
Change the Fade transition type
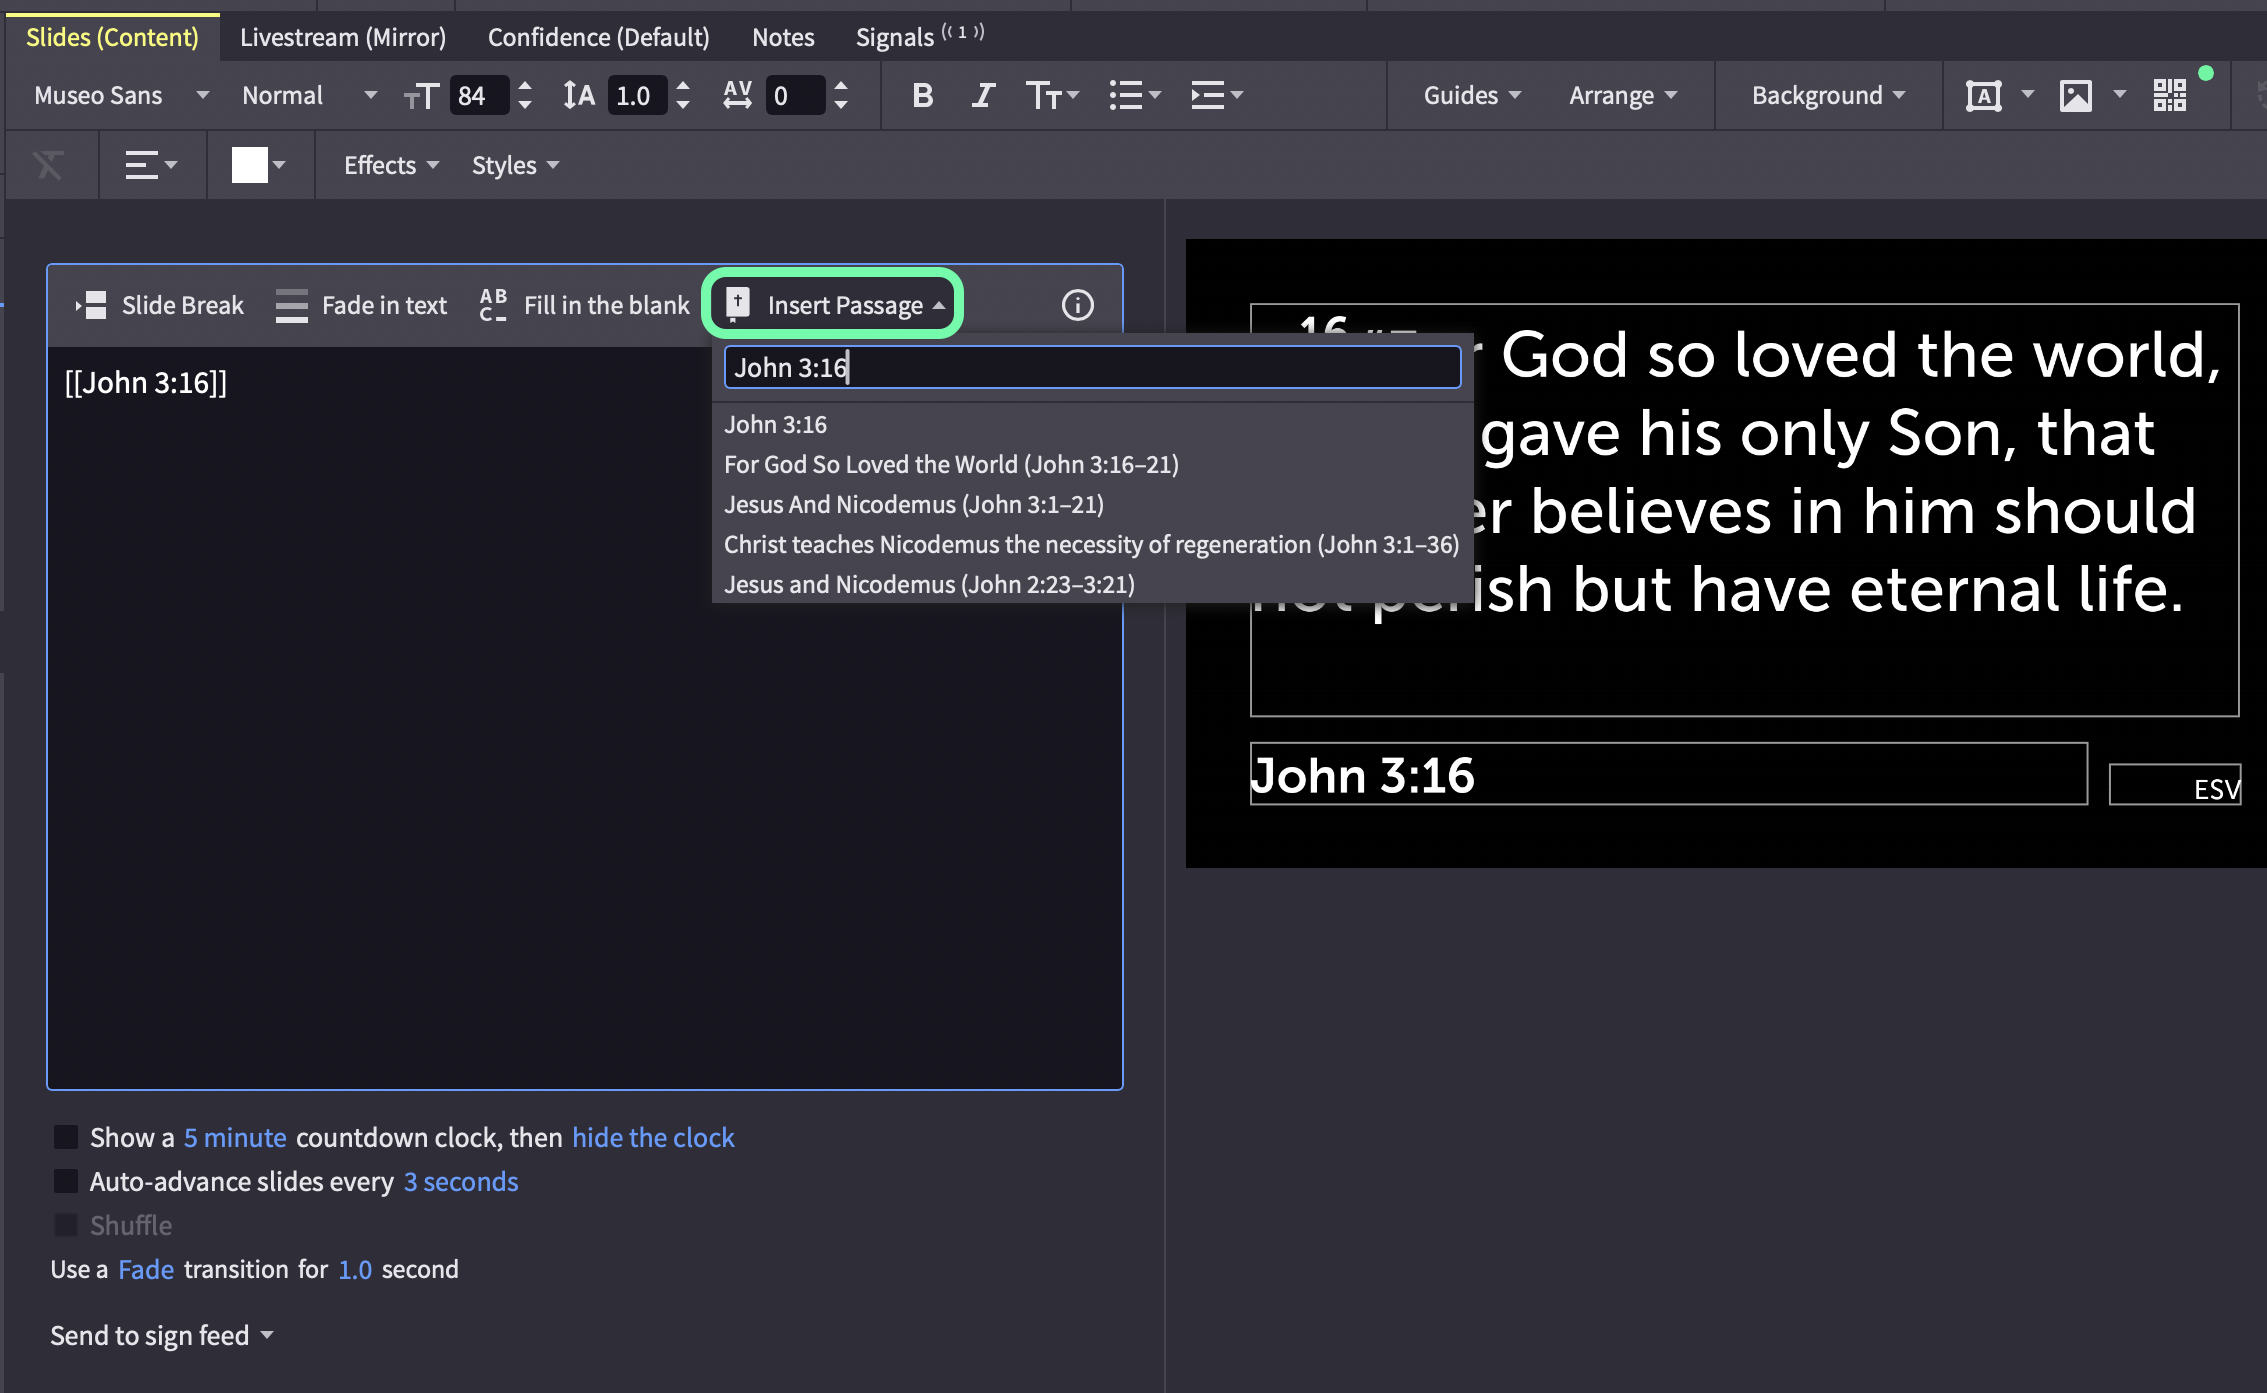point(146,1269)
